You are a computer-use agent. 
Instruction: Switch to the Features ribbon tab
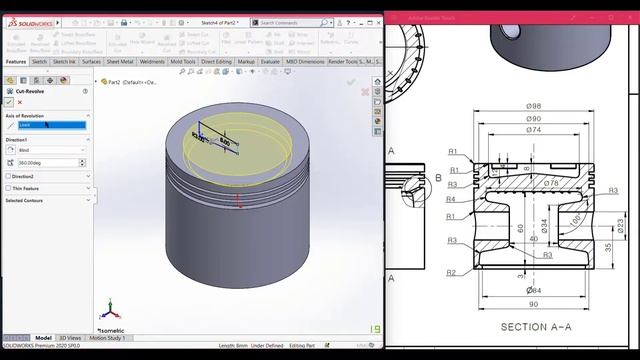[x=16, y=62]
